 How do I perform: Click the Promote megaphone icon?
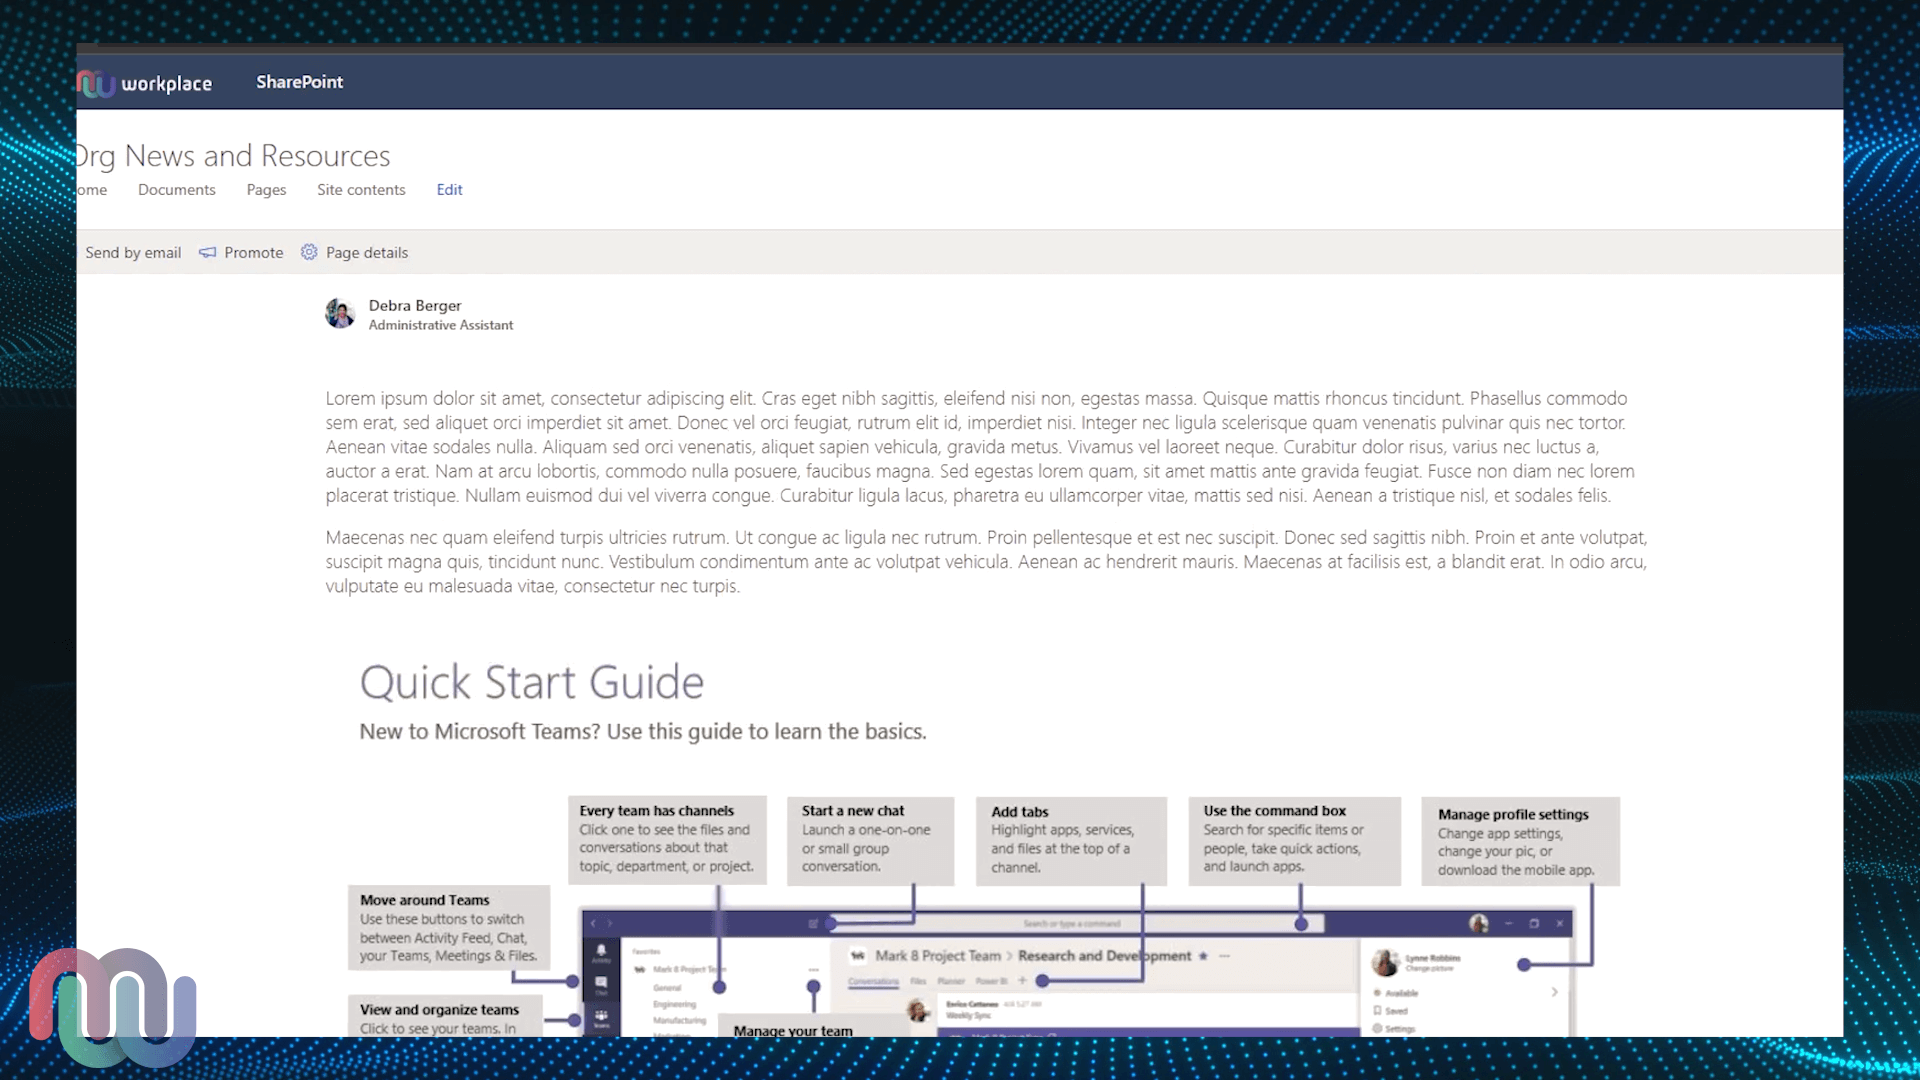[x=207, y=253]
